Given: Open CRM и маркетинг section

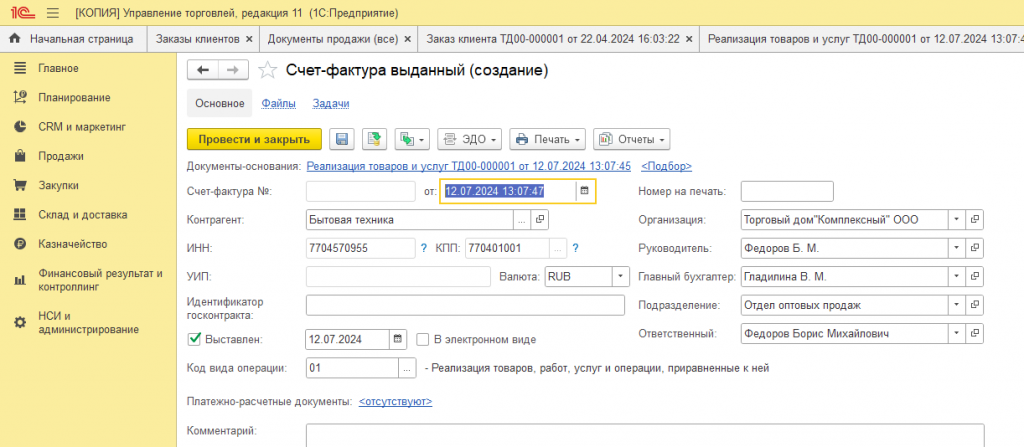Looking at the screenshot, I should pyautogui.click(x=82, y=127).
